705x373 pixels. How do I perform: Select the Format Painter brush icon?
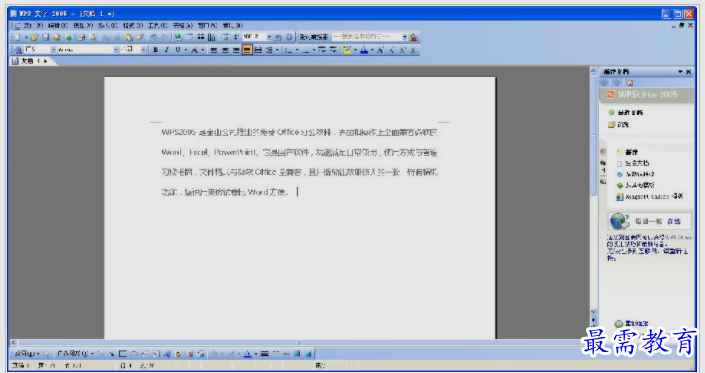[x=140, y=37]
